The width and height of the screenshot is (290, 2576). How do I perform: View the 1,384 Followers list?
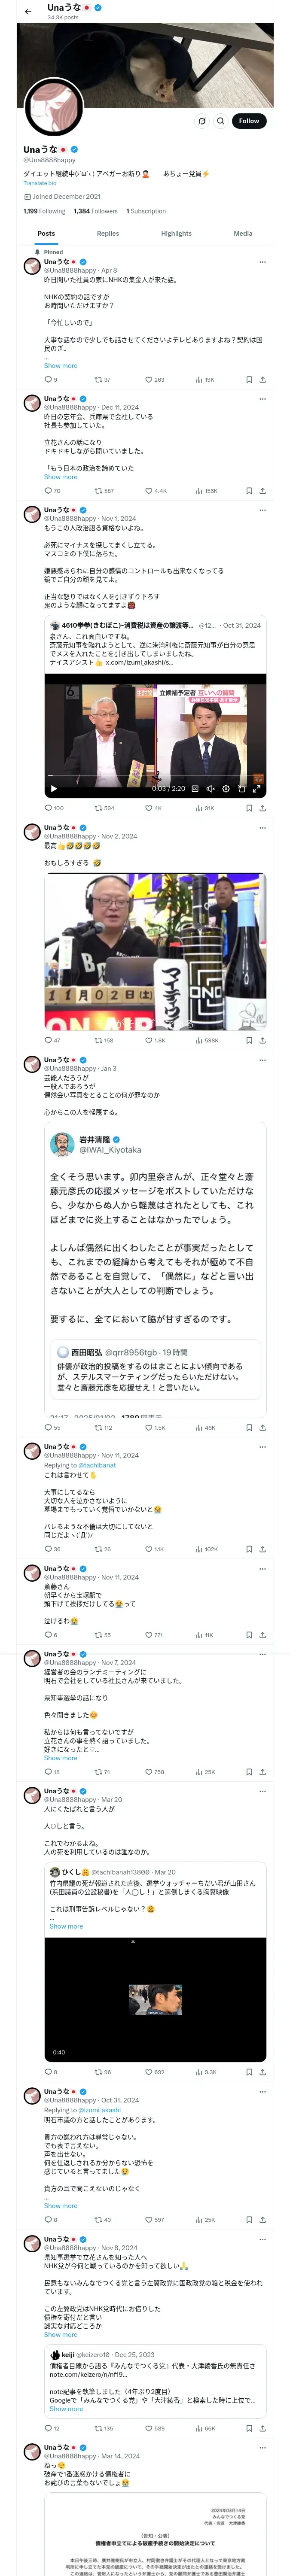pyautogui.click(x=95, y=211)
